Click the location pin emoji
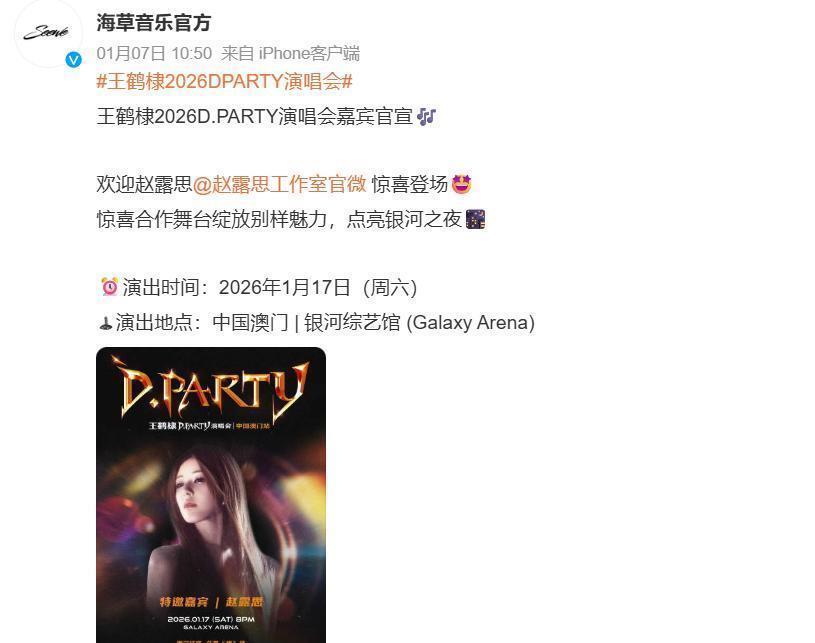 pyautogui.click(x=106, y=323)
